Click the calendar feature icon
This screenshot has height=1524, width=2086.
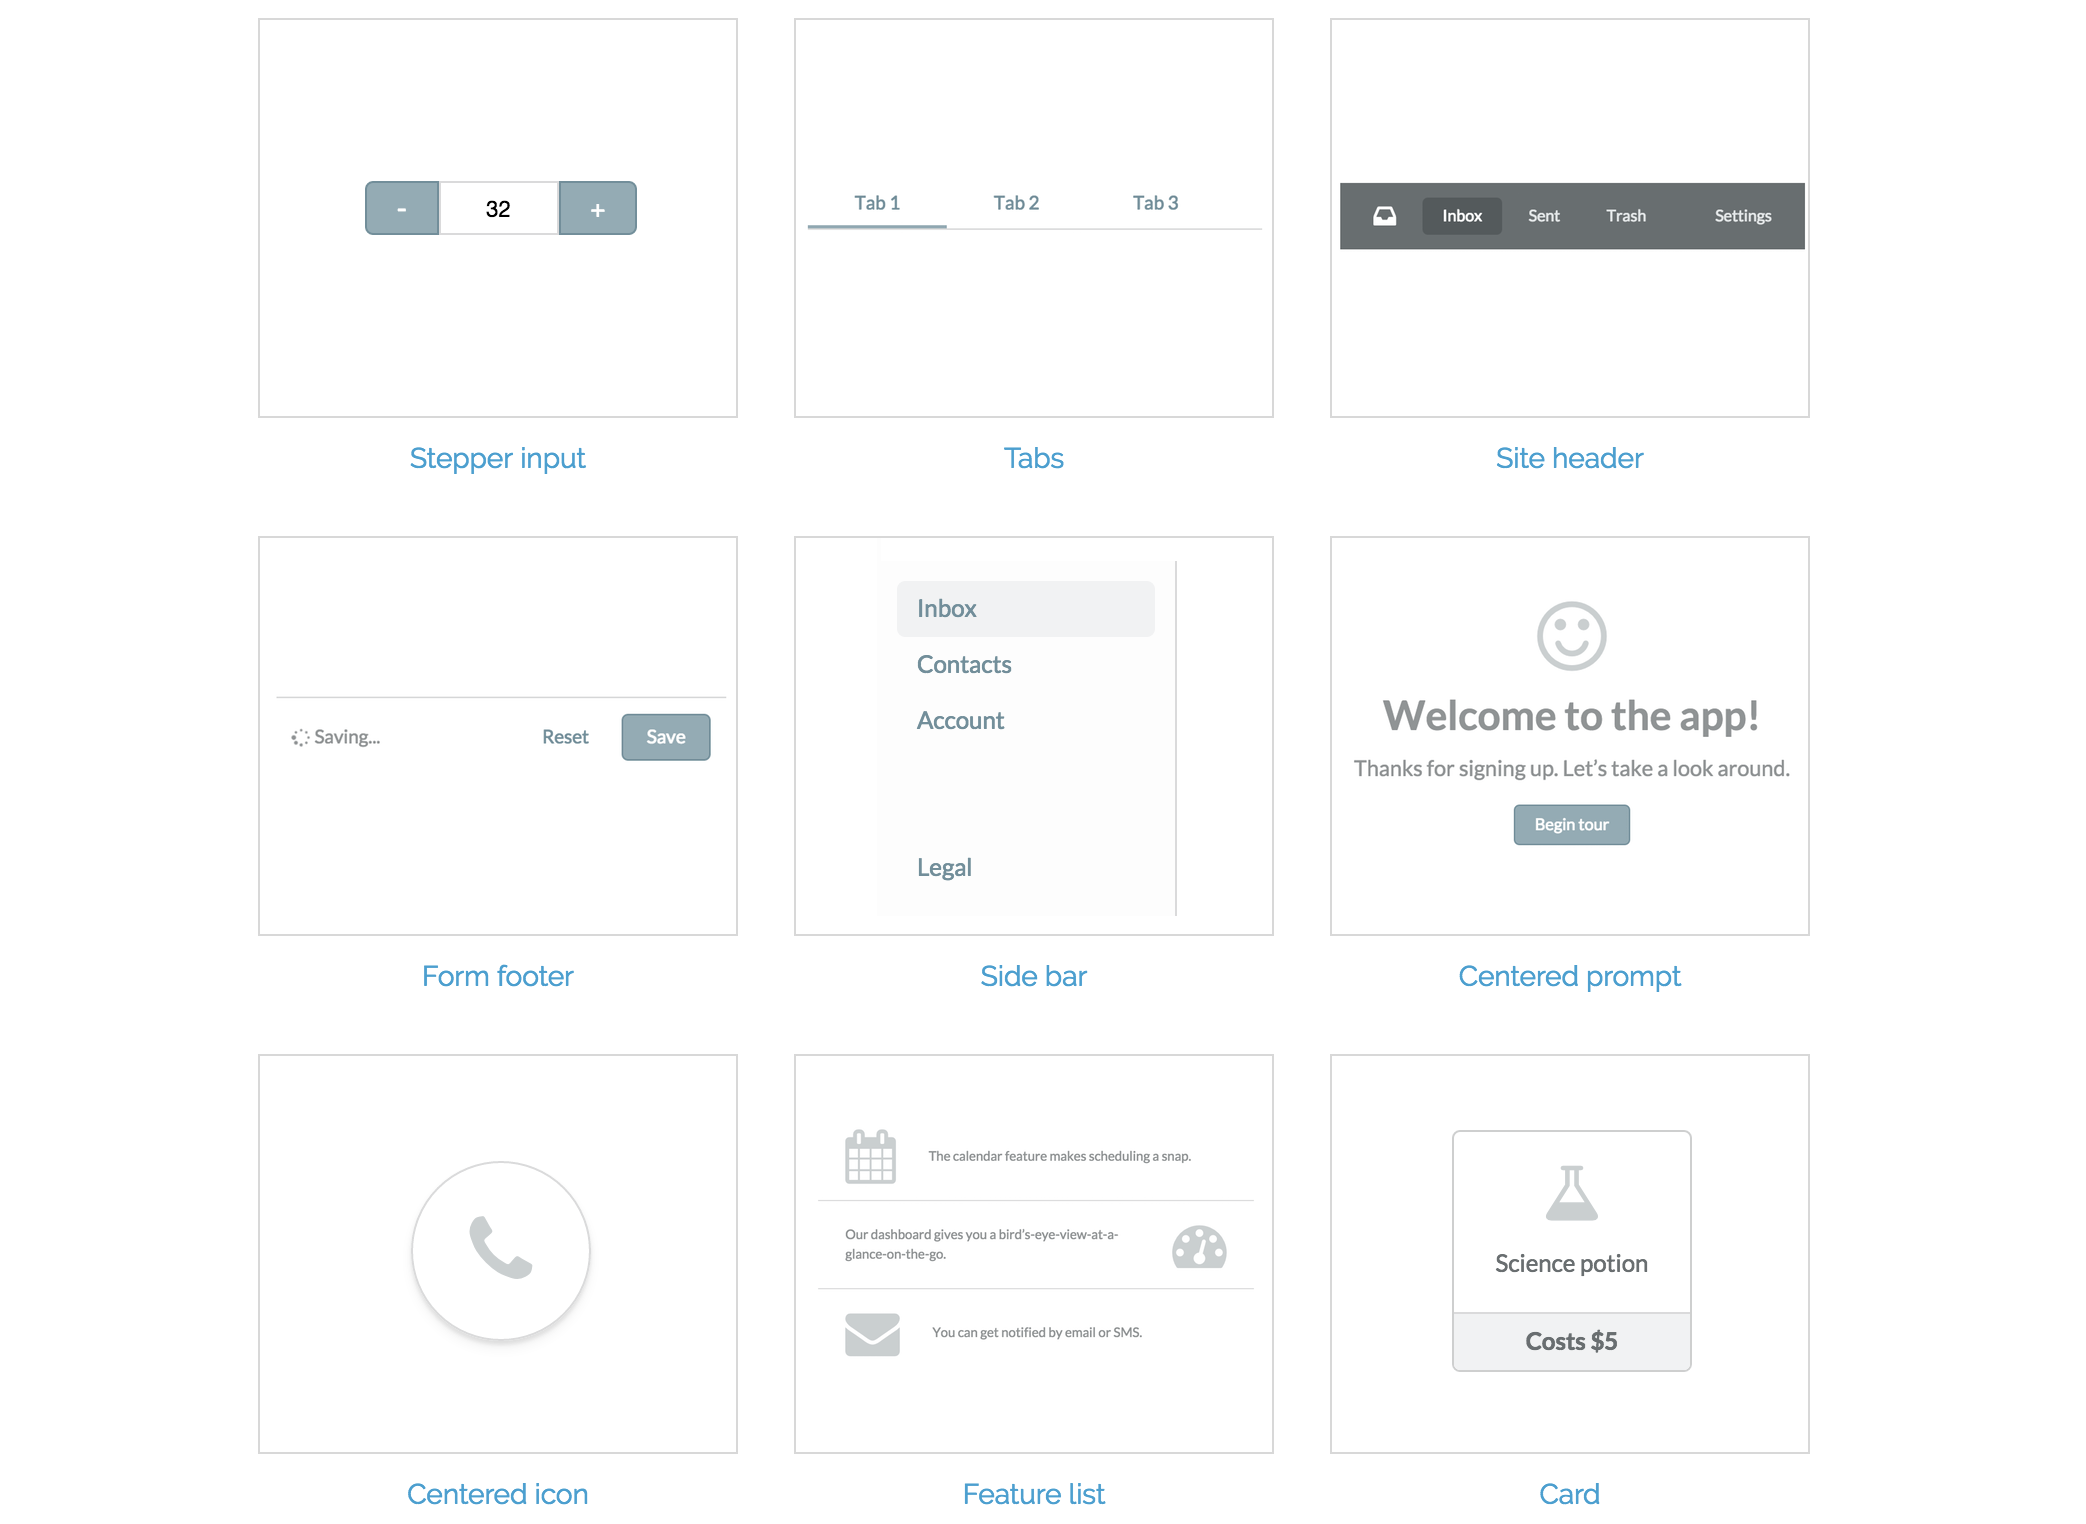pyautogui.click(x=870, y=1157)
